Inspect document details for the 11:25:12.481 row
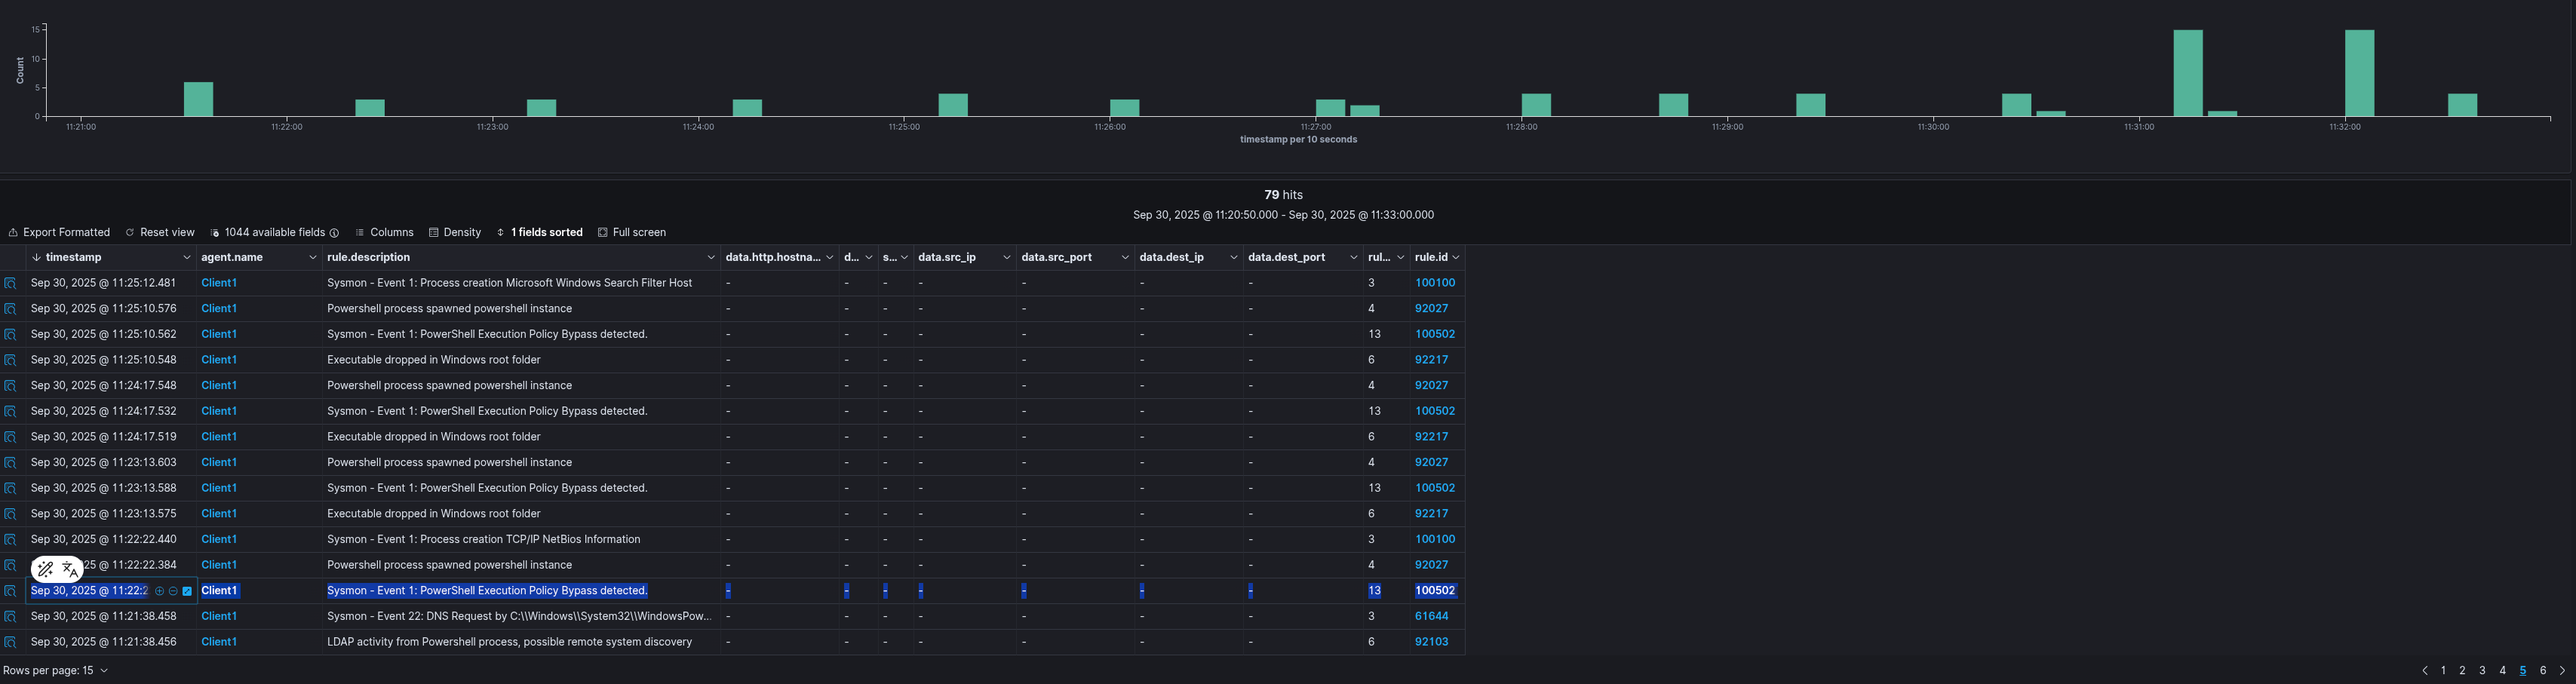Image resolution: width=2576 pixels, height=684 pixels. tap(10, 283)
